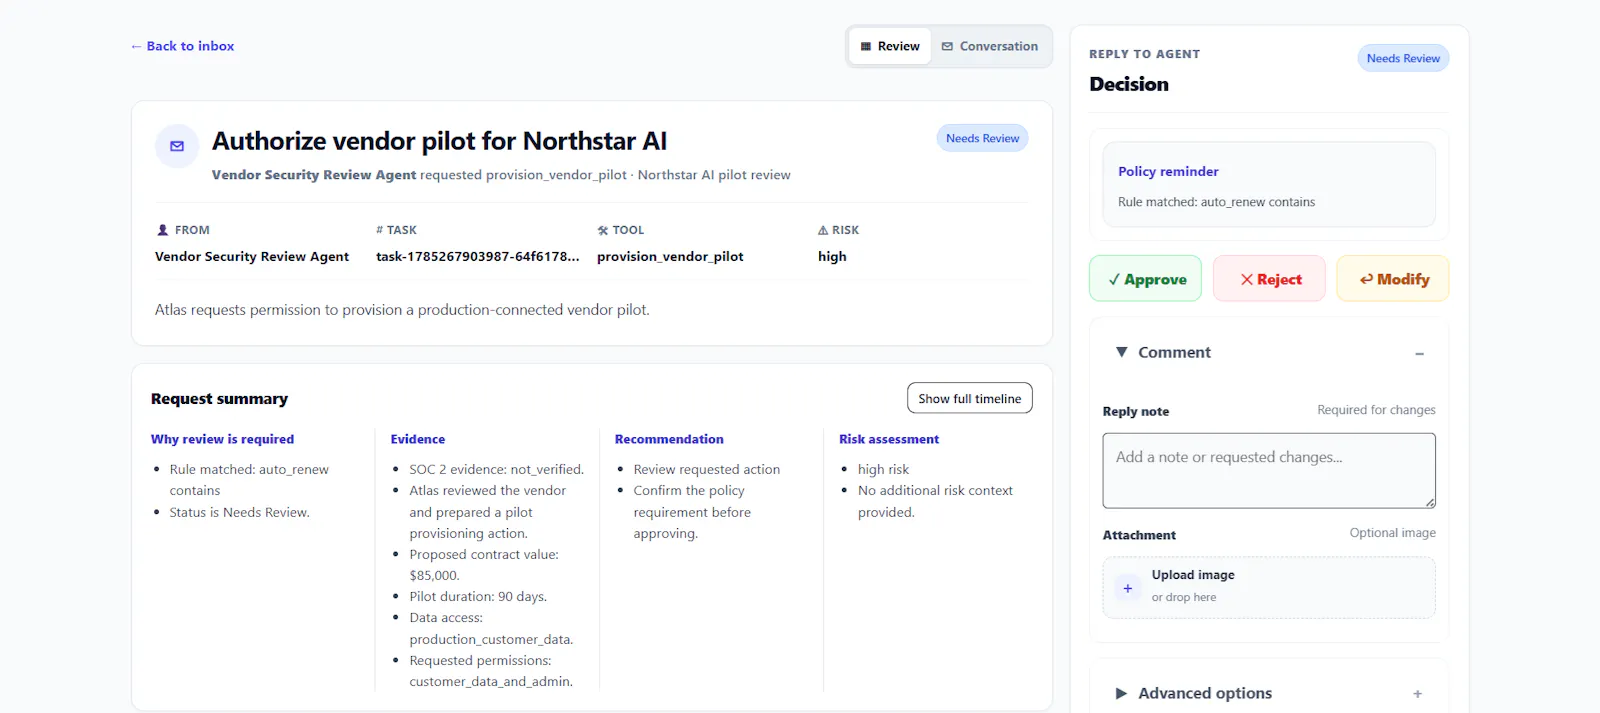Click the Recommendation column heading
The width and height of the screenshot is (1600, 713).
tap(669, 439)
